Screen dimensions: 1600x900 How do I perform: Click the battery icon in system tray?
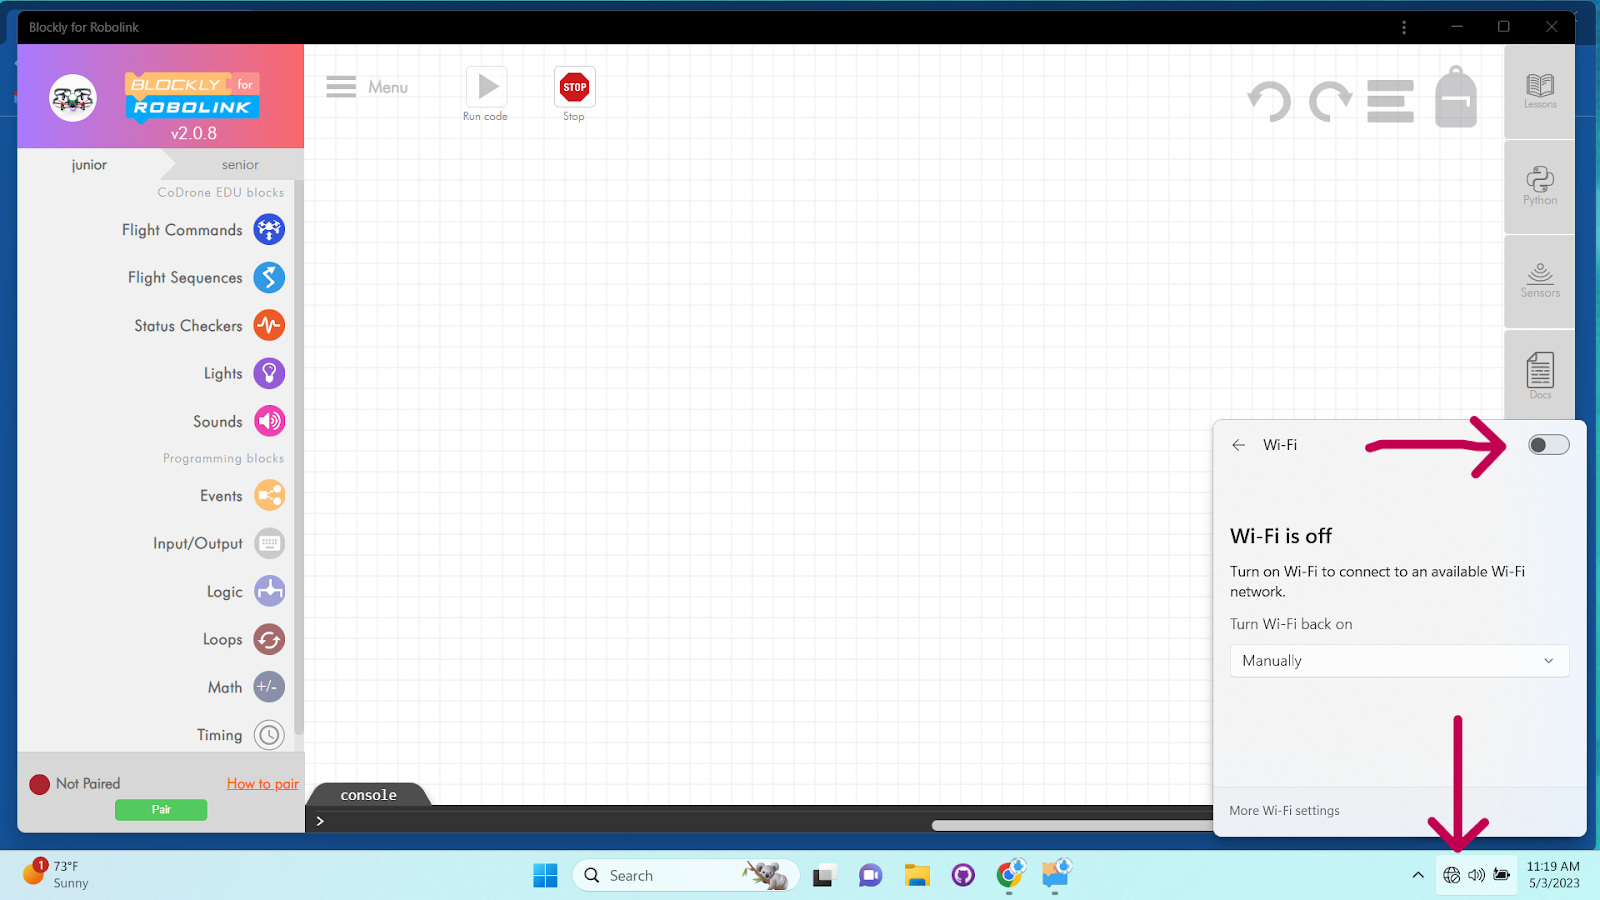1502,876
